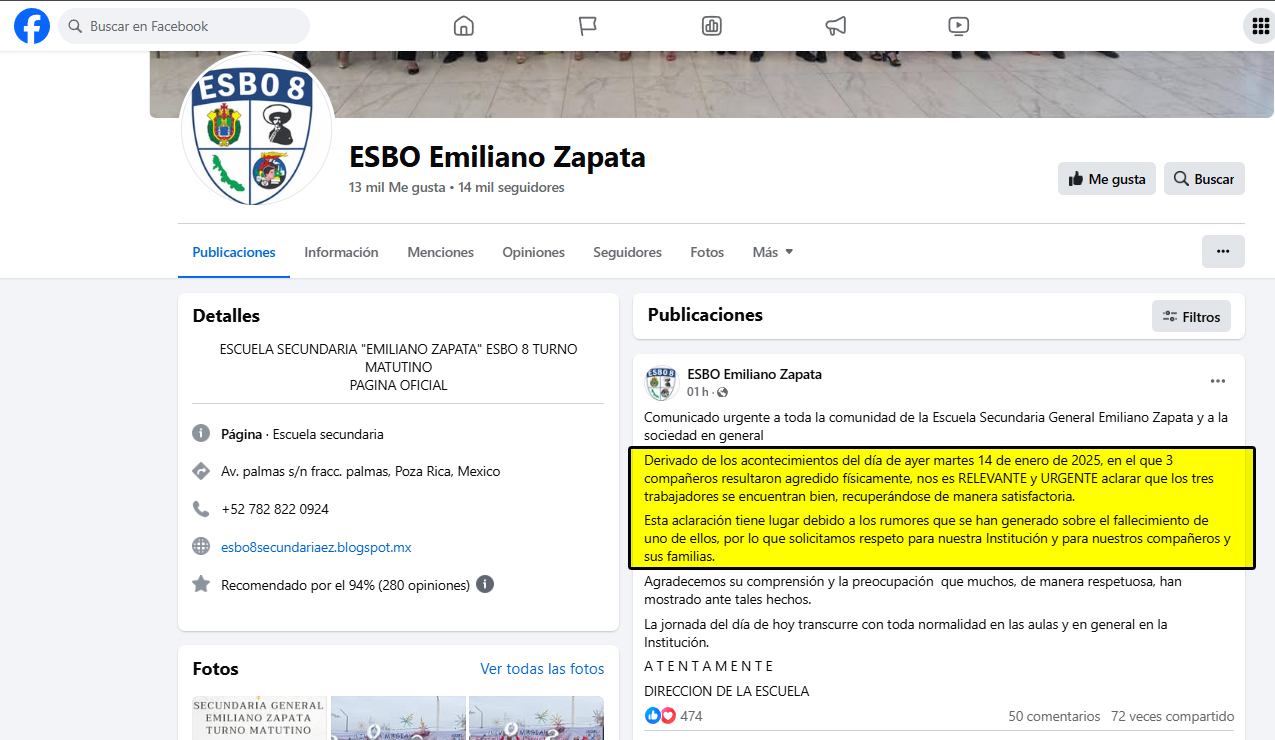Screen dimensions: 1275x740
Task: Click the info icon beside 280 opiniones
Action: pyautogui.click(x=485, y=584)
